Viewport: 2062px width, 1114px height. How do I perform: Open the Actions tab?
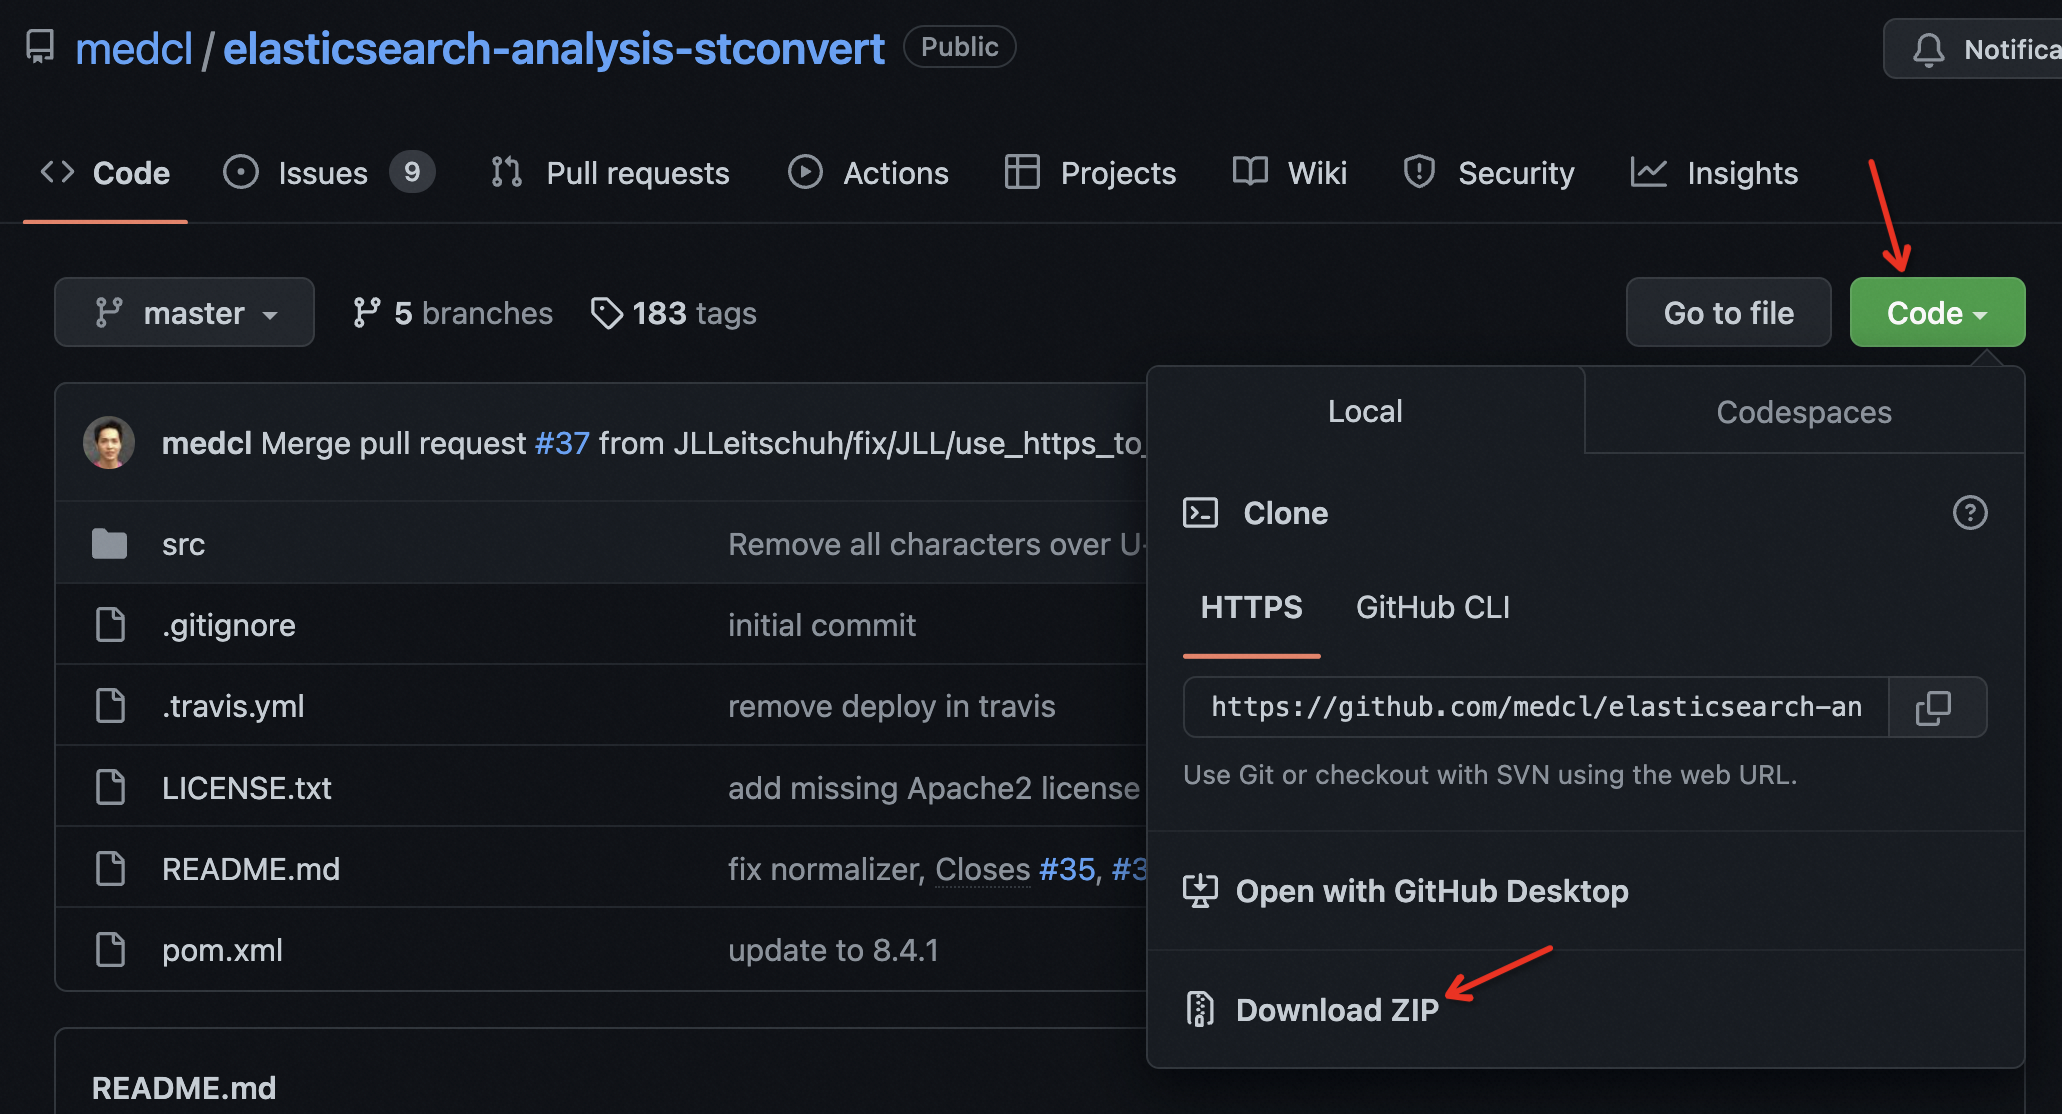coord(867,173)
